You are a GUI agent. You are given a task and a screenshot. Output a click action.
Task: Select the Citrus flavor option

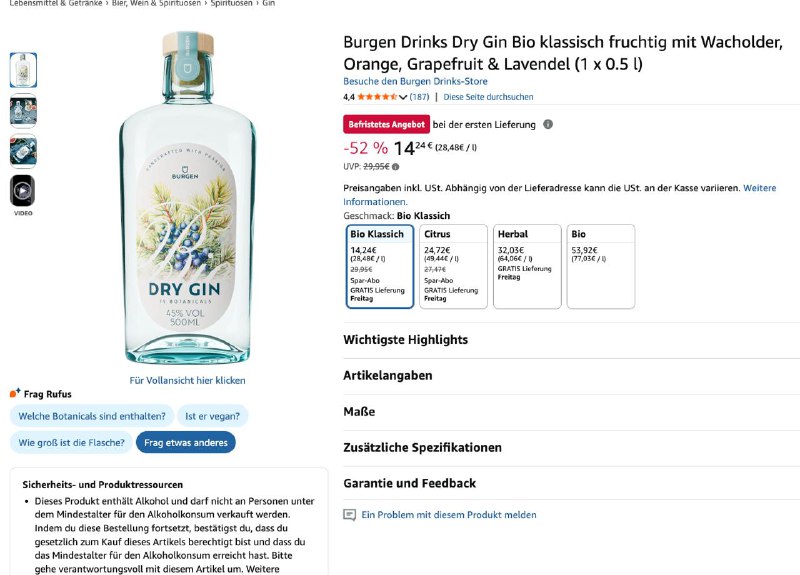point(455,266)
